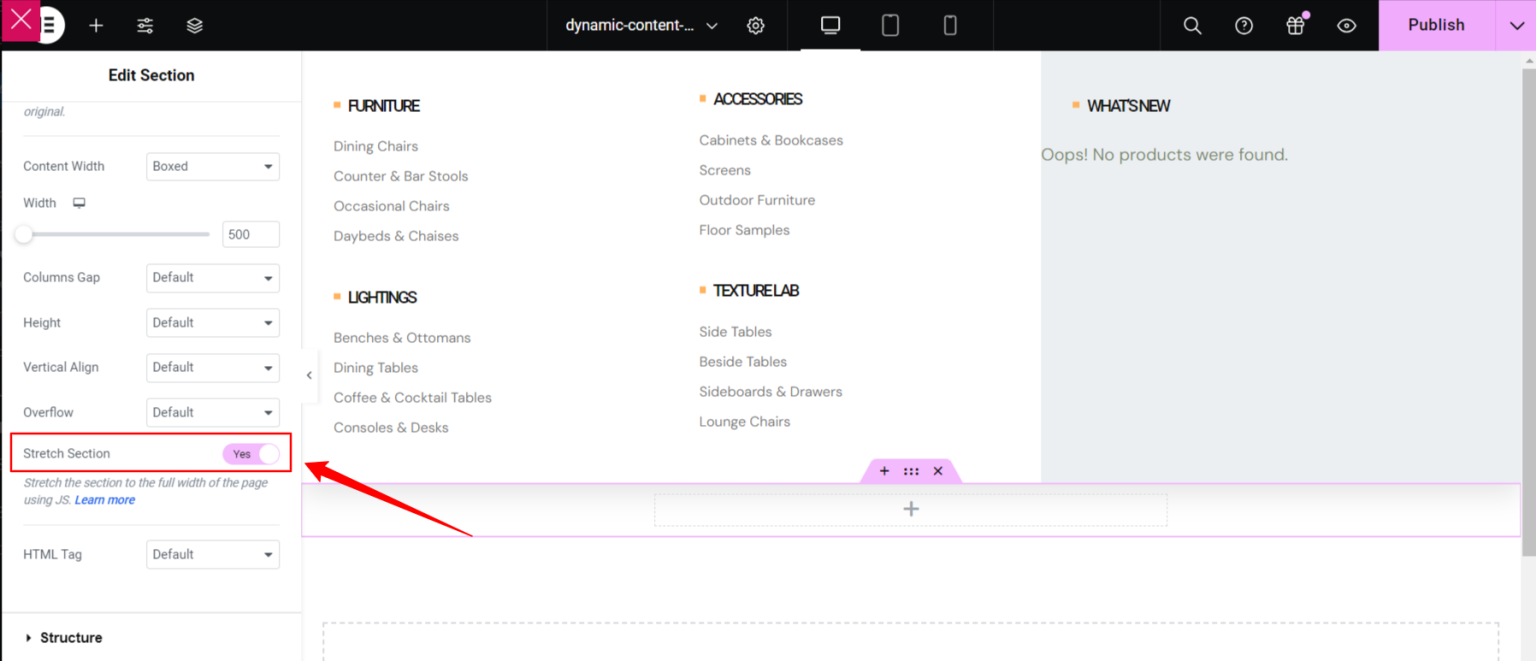The image size is (1536, 661).
Task: Add a new element with the plus icon
Action: click(96, 25)
